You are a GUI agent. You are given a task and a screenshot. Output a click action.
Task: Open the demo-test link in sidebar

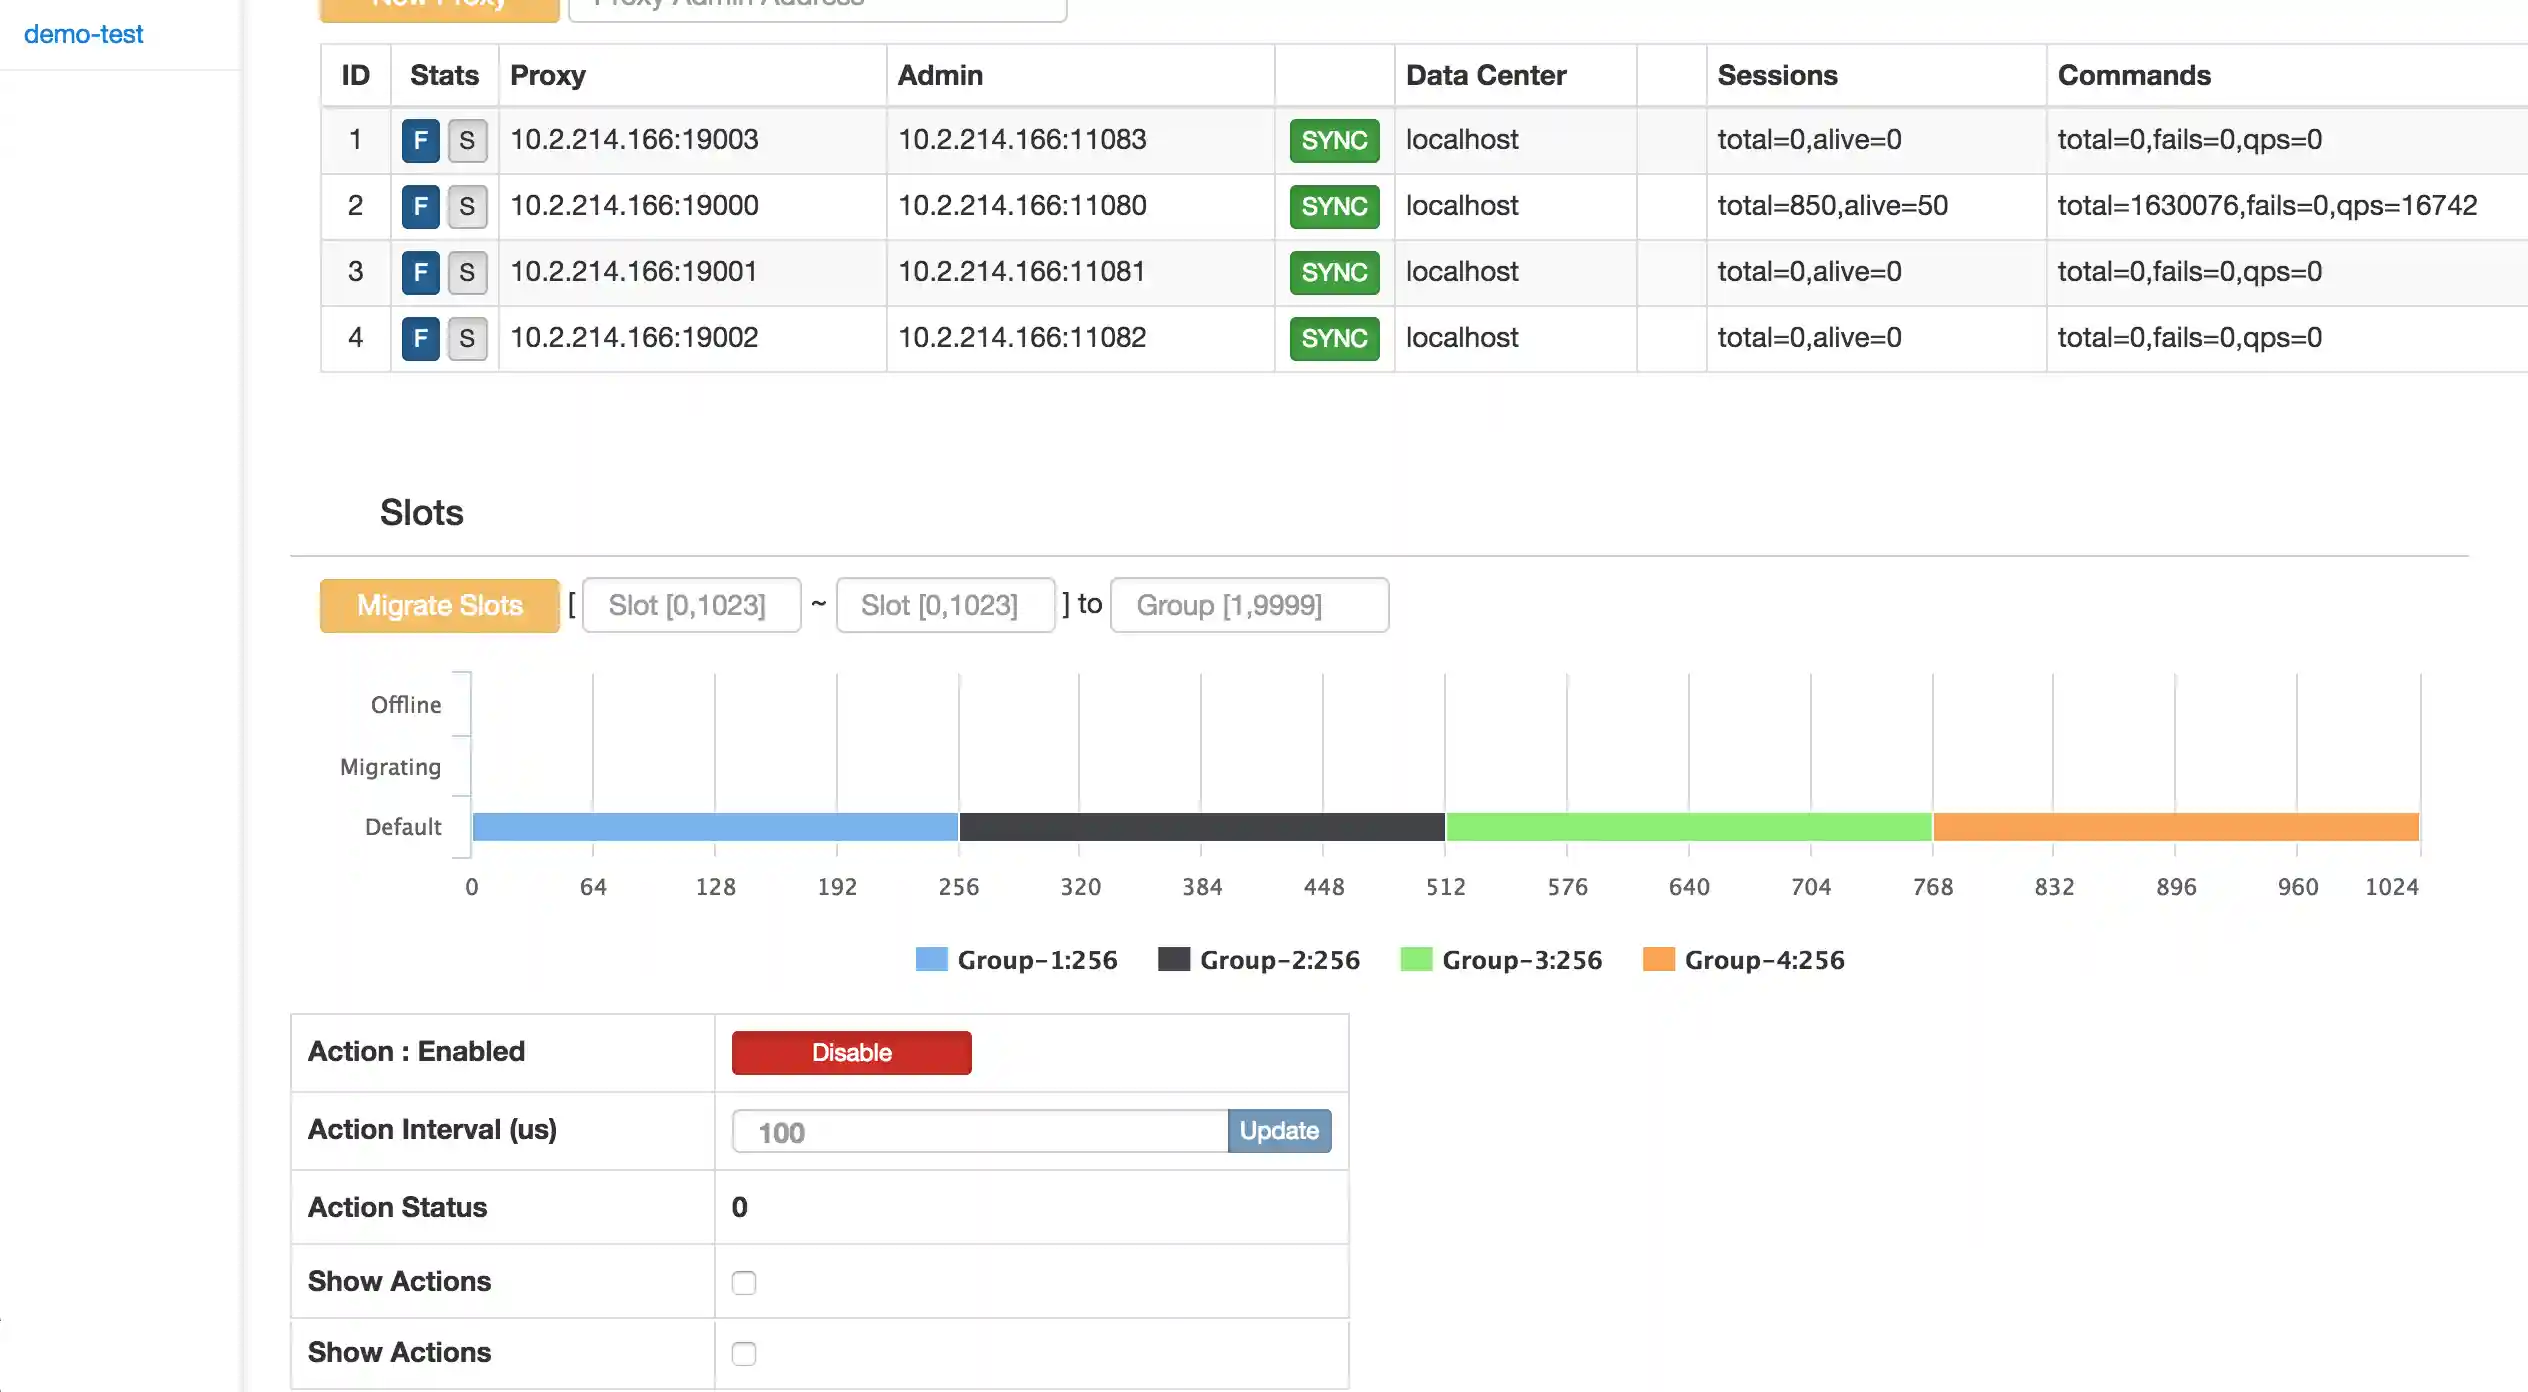[x=83, y=34]
